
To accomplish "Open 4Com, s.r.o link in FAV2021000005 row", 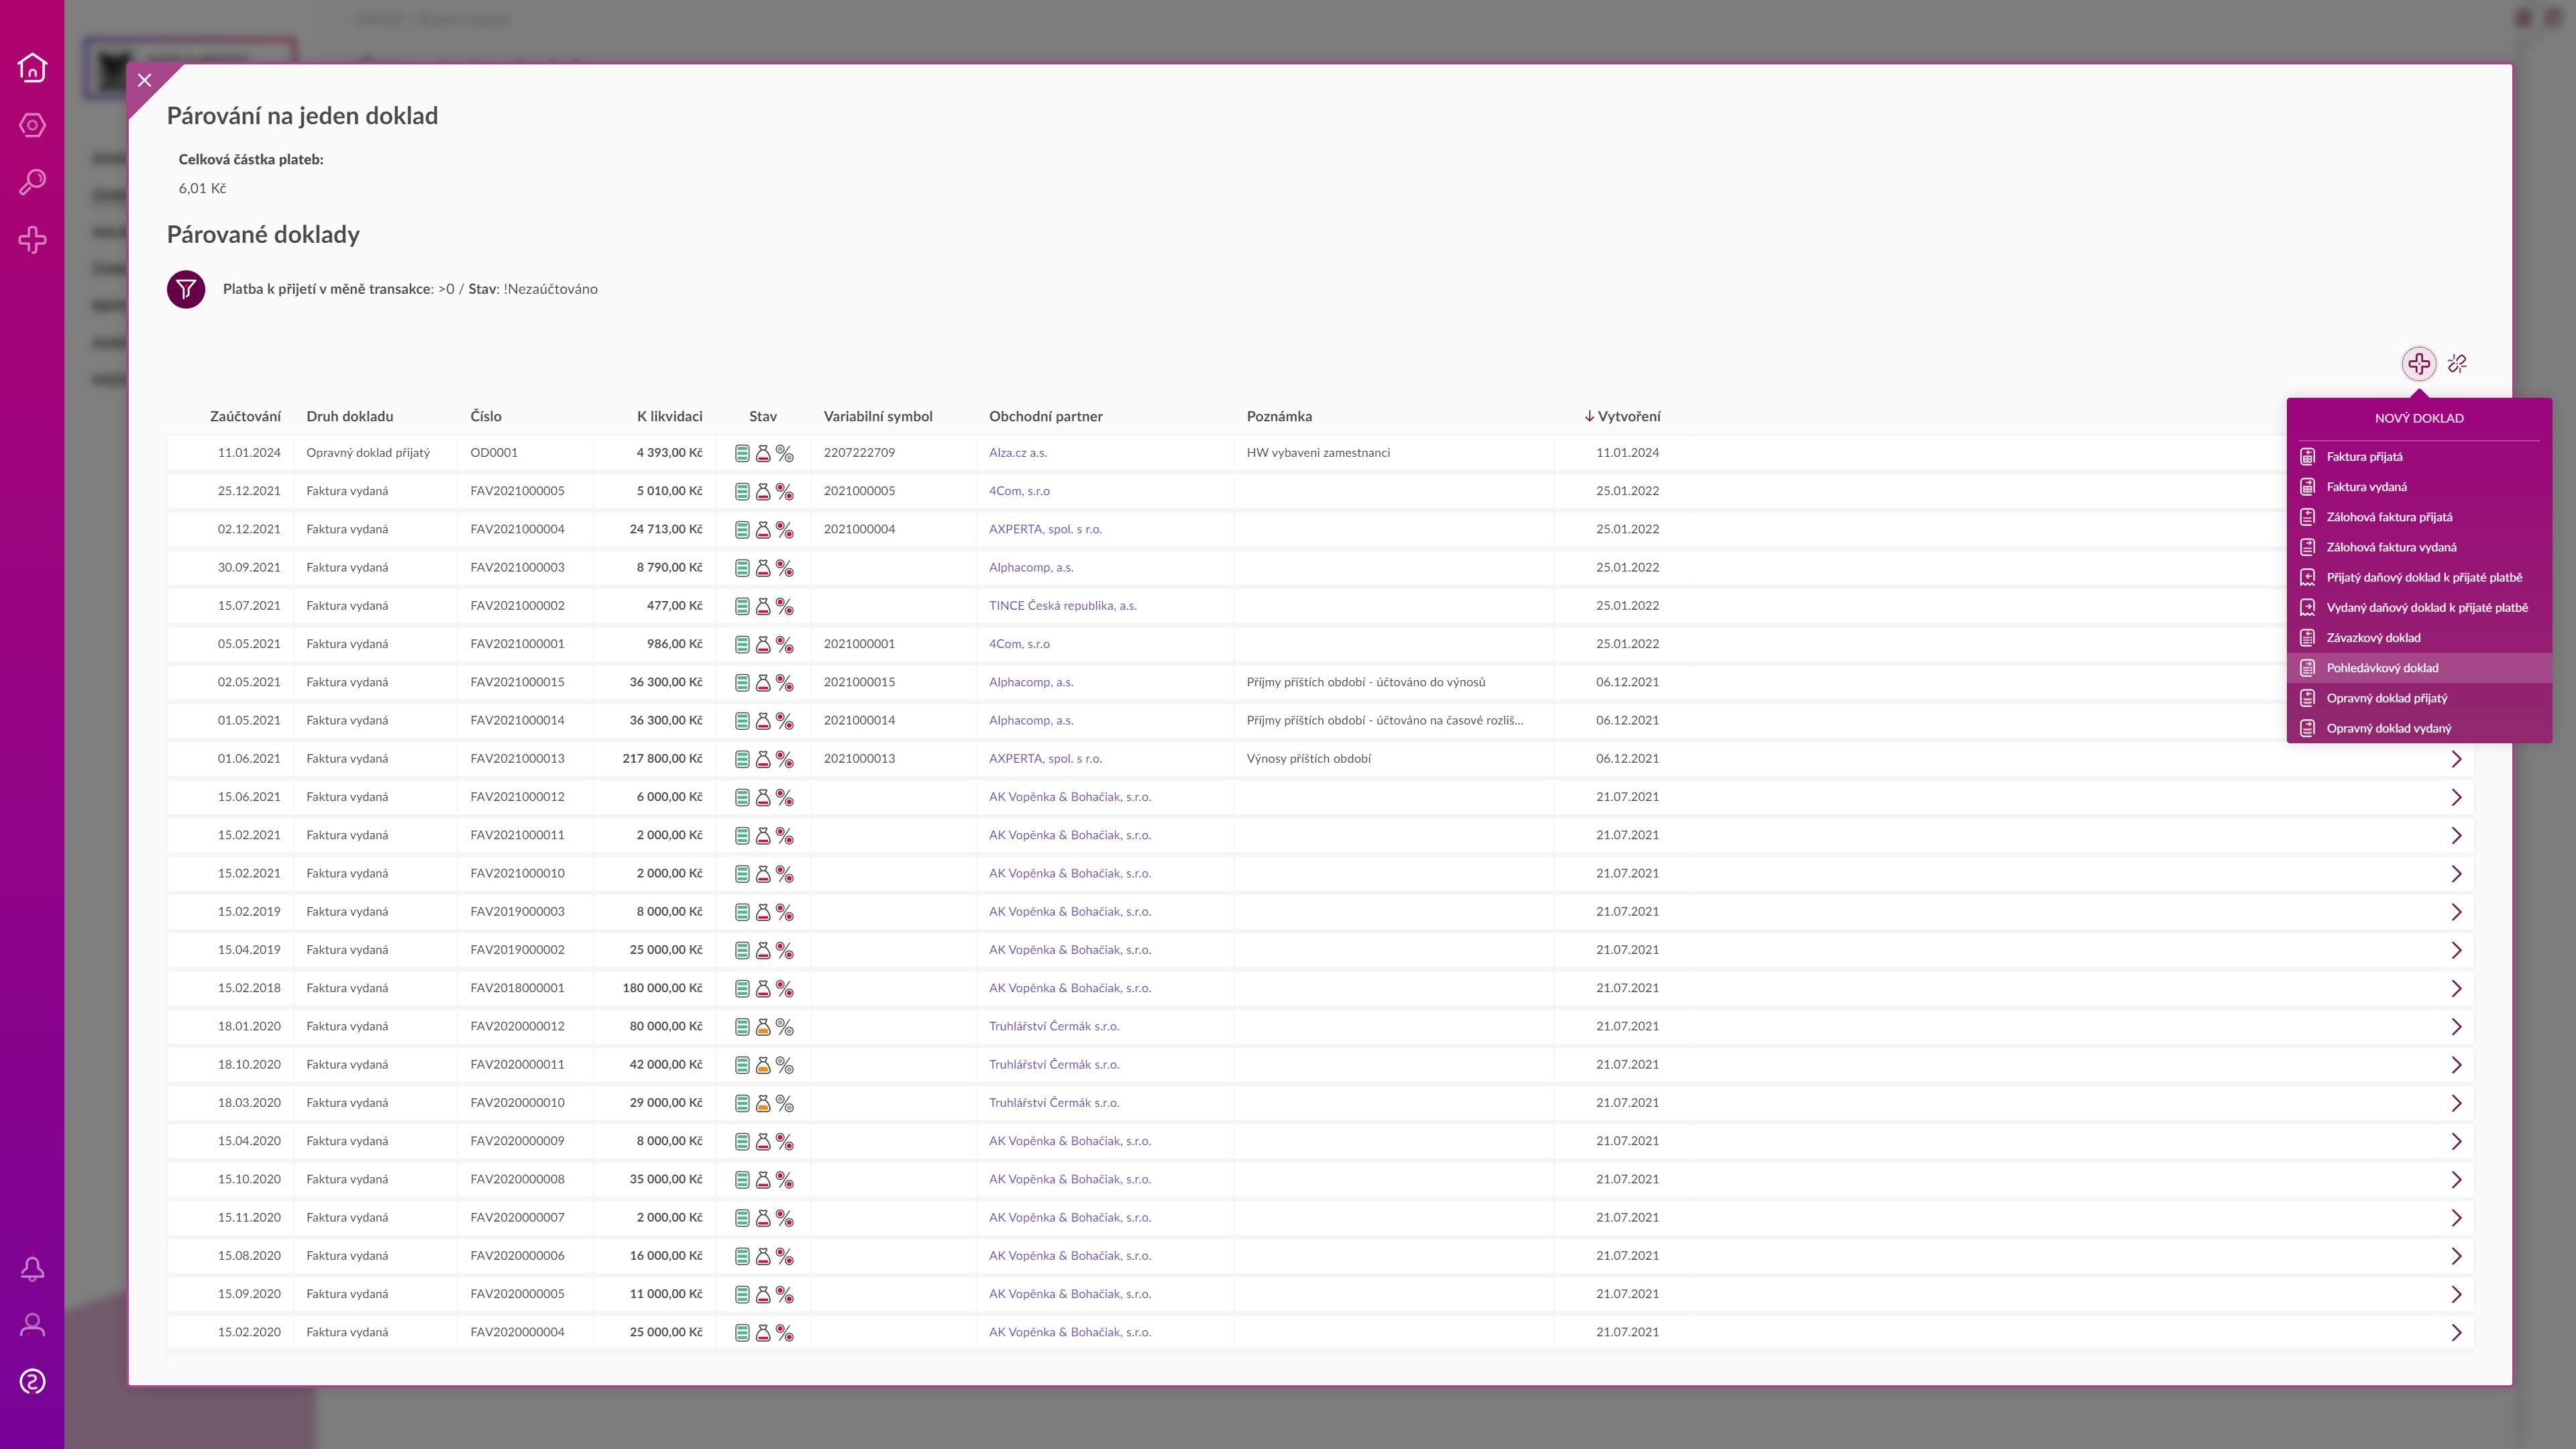I will pos(1019,491).
